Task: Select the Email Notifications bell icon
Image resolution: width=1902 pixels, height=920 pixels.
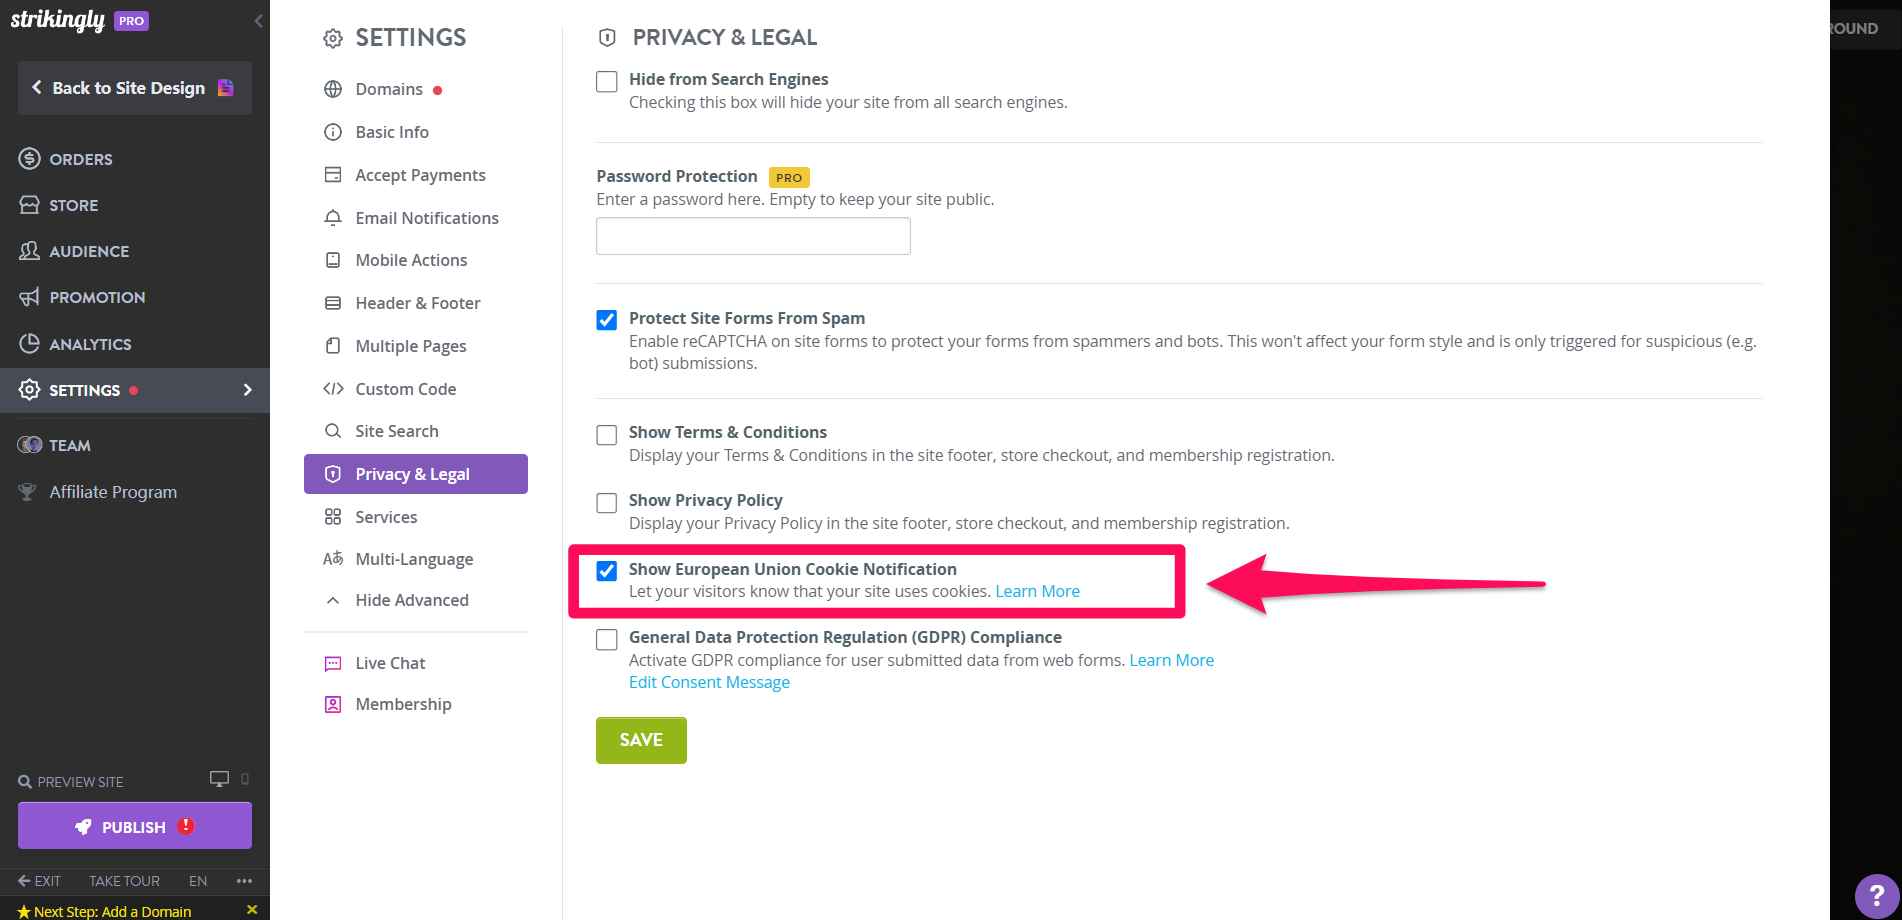Action: (333, 218)
